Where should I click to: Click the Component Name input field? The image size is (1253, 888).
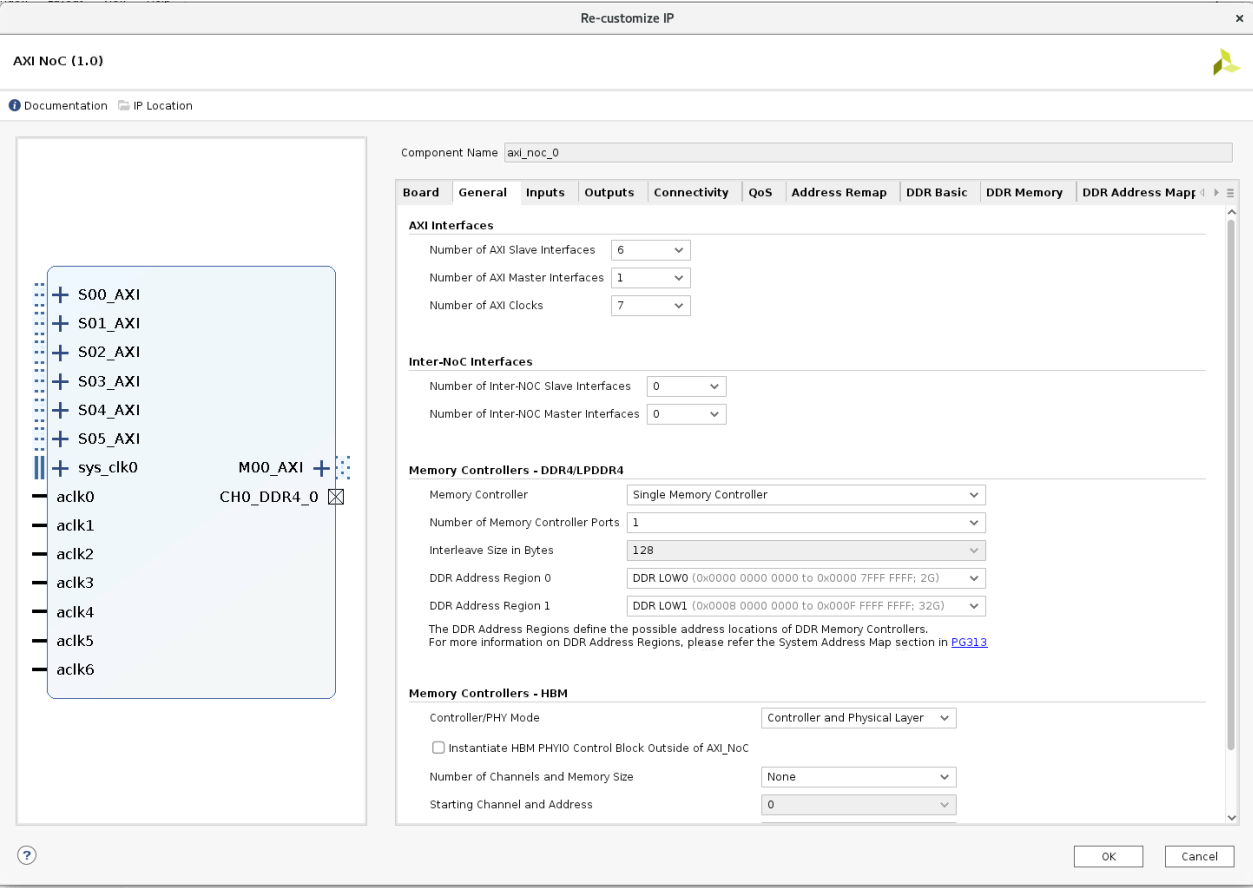866,153
